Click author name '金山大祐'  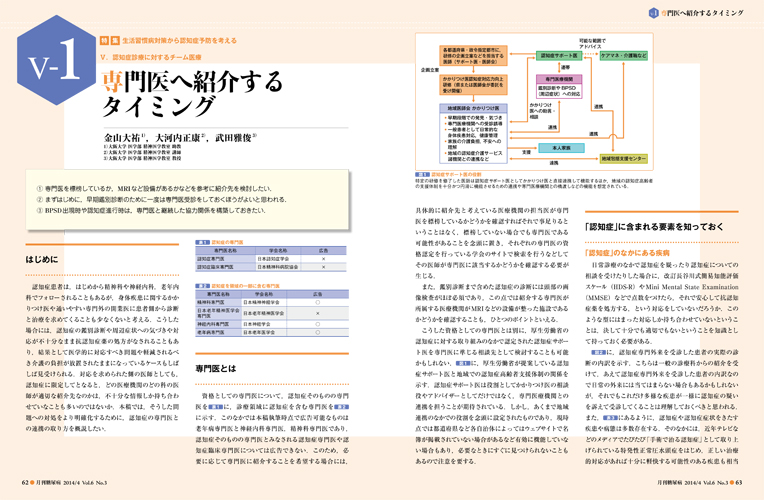[124, 138]
